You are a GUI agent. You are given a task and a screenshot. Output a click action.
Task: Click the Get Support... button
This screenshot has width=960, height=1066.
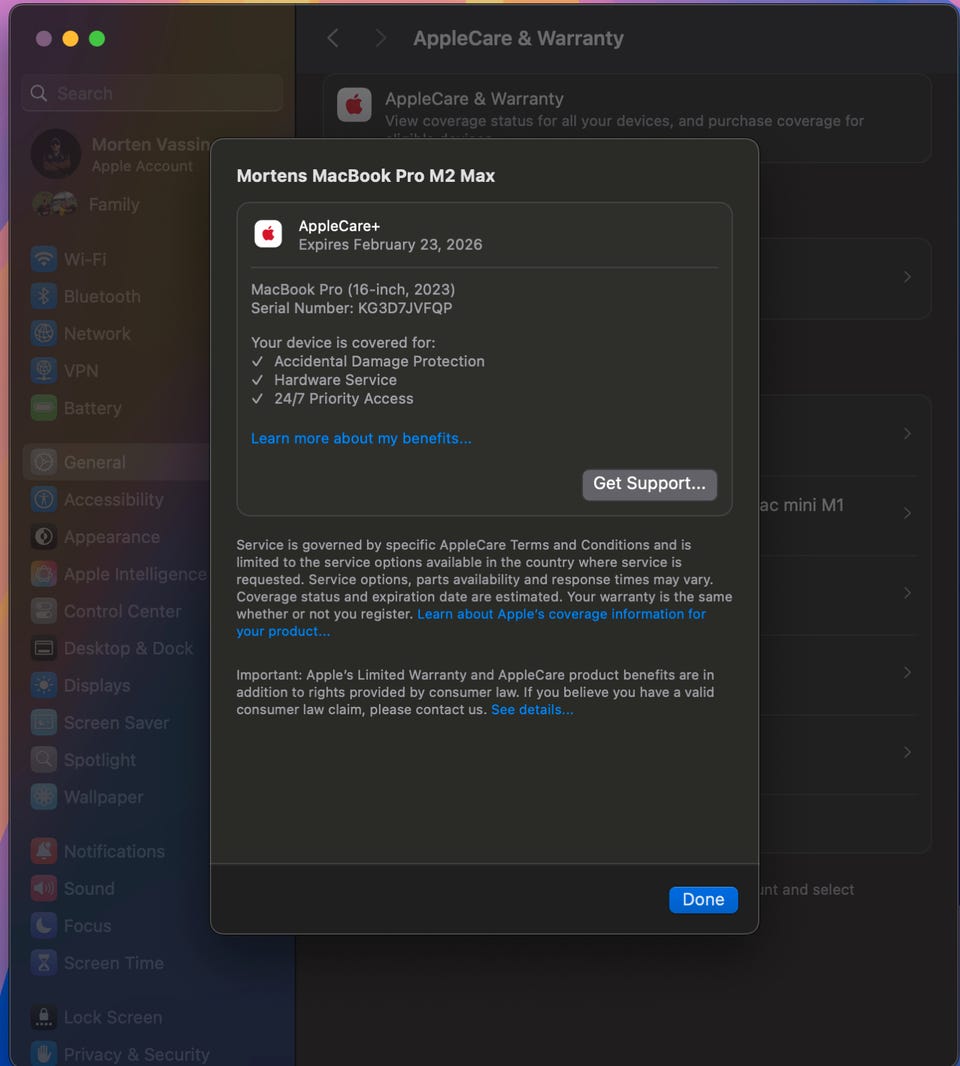(649, 484)
